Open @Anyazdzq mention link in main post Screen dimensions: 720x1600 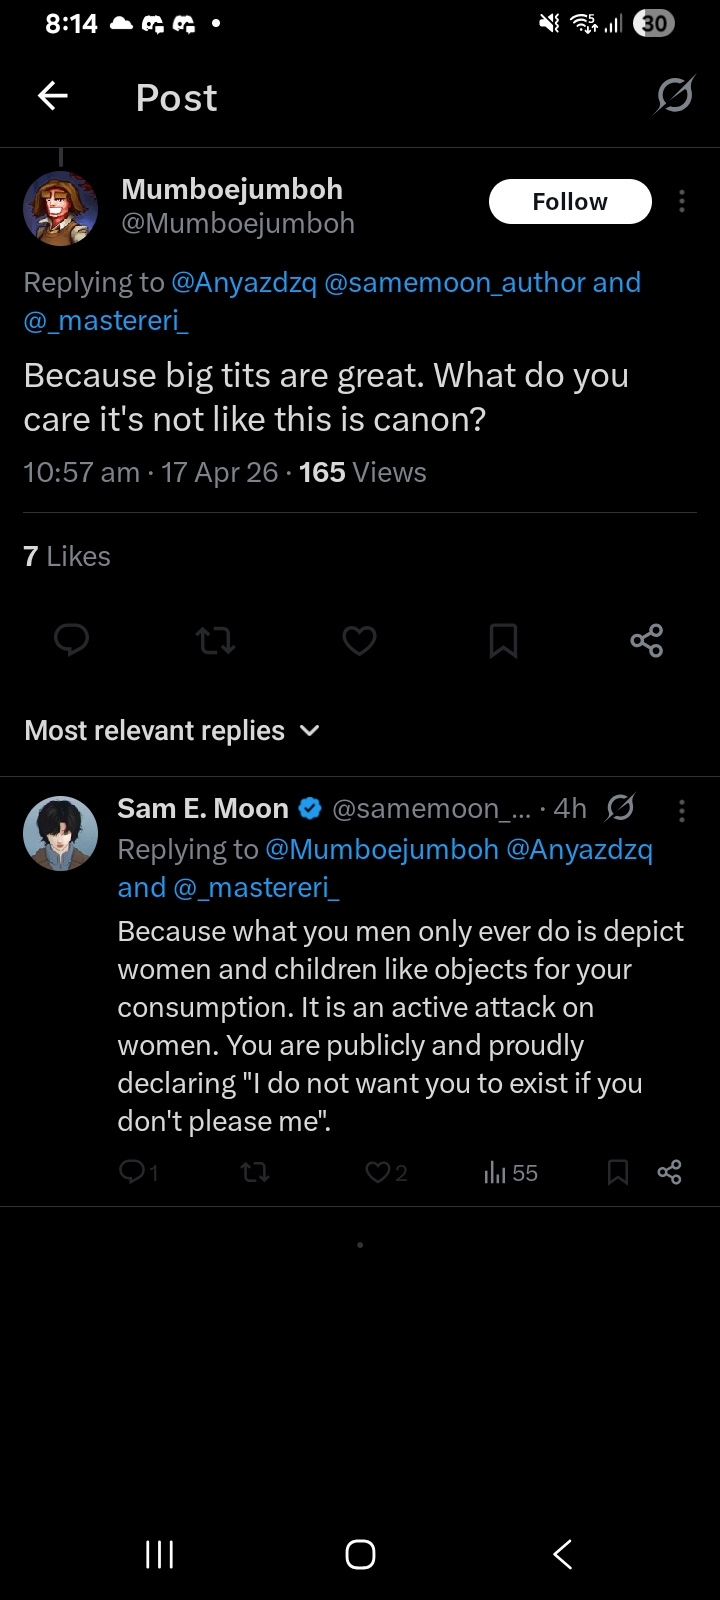244,283
